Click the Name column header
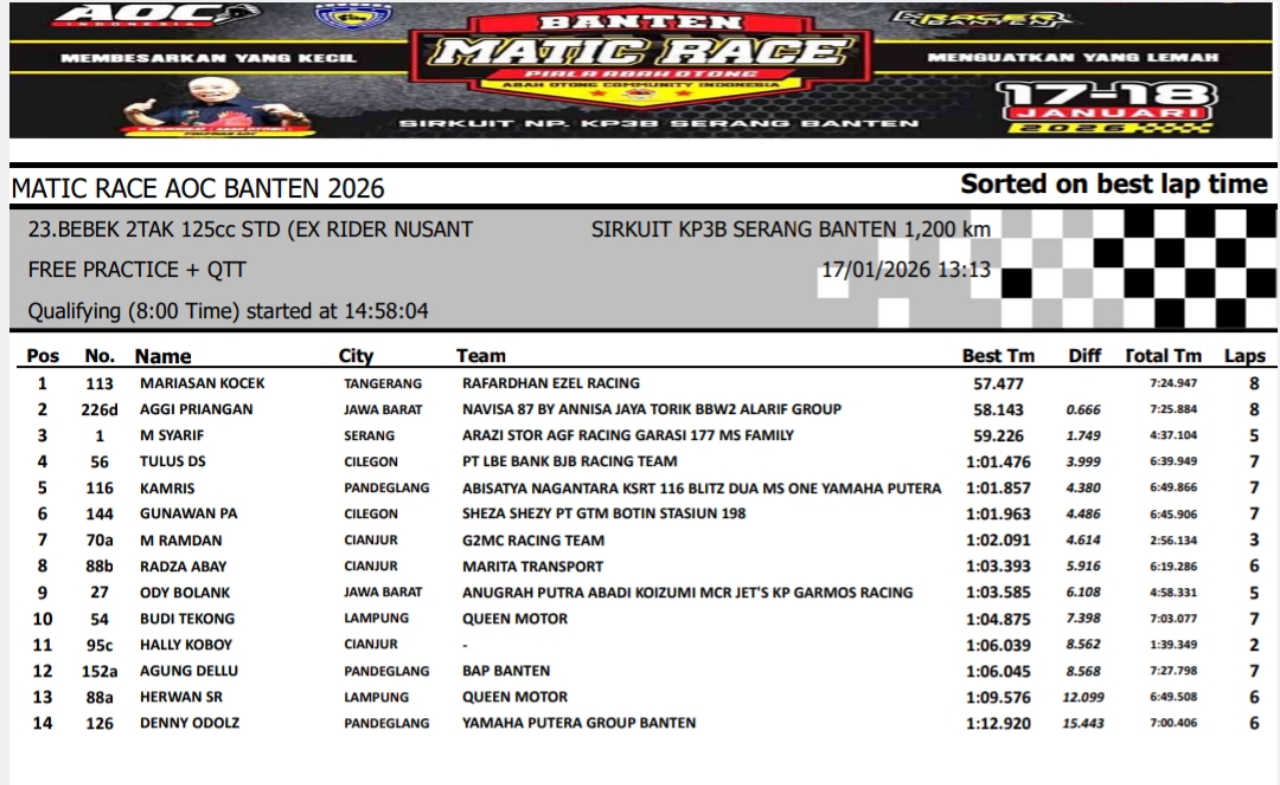The image size is (1280, 785). coord(163,356)
